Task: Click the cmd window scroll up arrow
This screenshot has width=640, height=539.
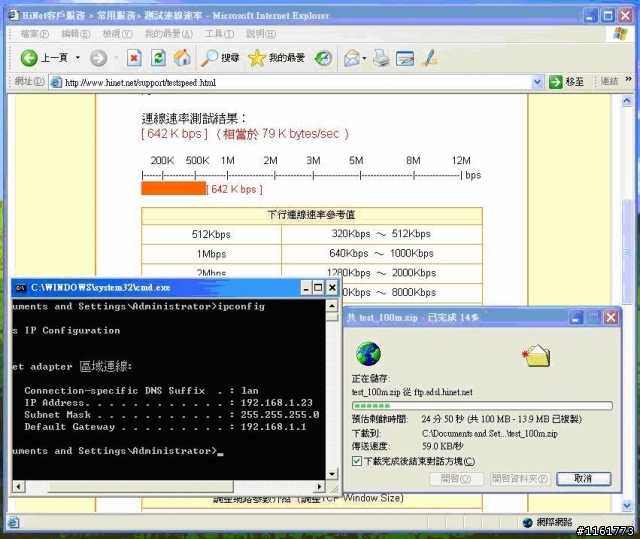Action: 332,306
